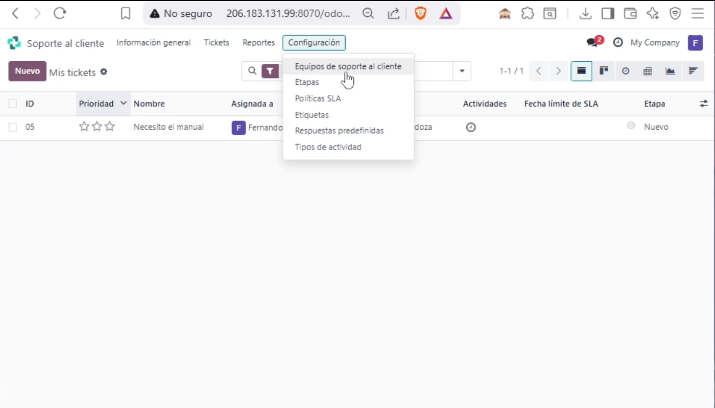Set second priority star on ticket 05
715x408 pixels.
pyautogui.click(x=97, y=126)
